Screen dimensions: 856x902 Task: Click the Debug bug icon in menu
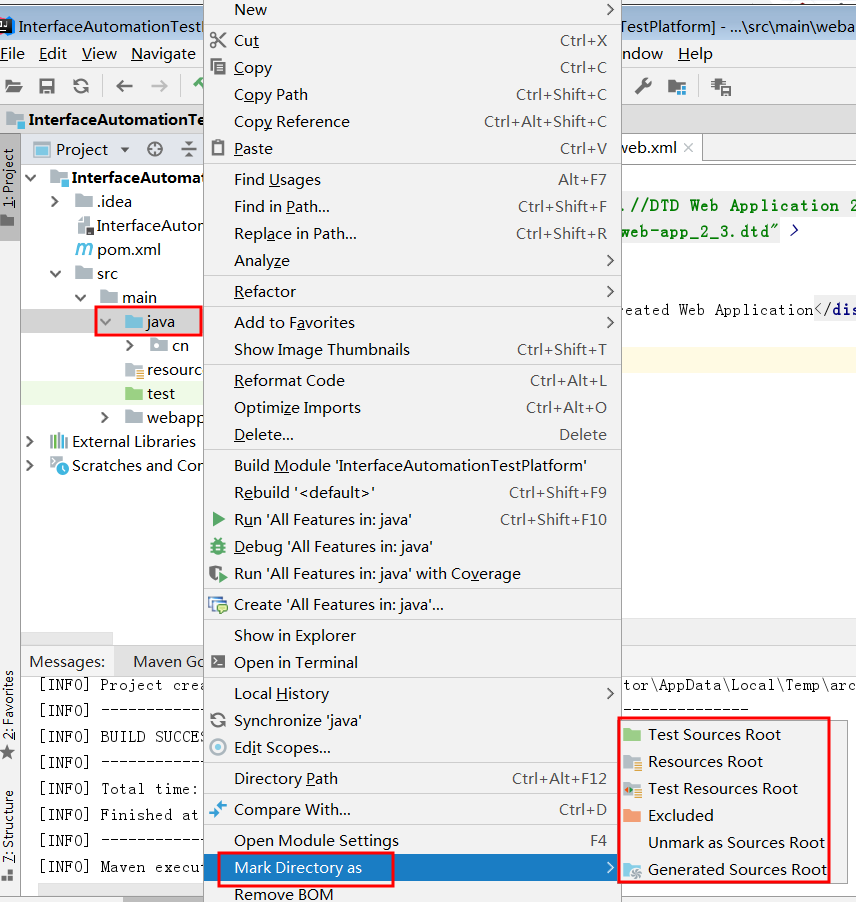[218, 546]
